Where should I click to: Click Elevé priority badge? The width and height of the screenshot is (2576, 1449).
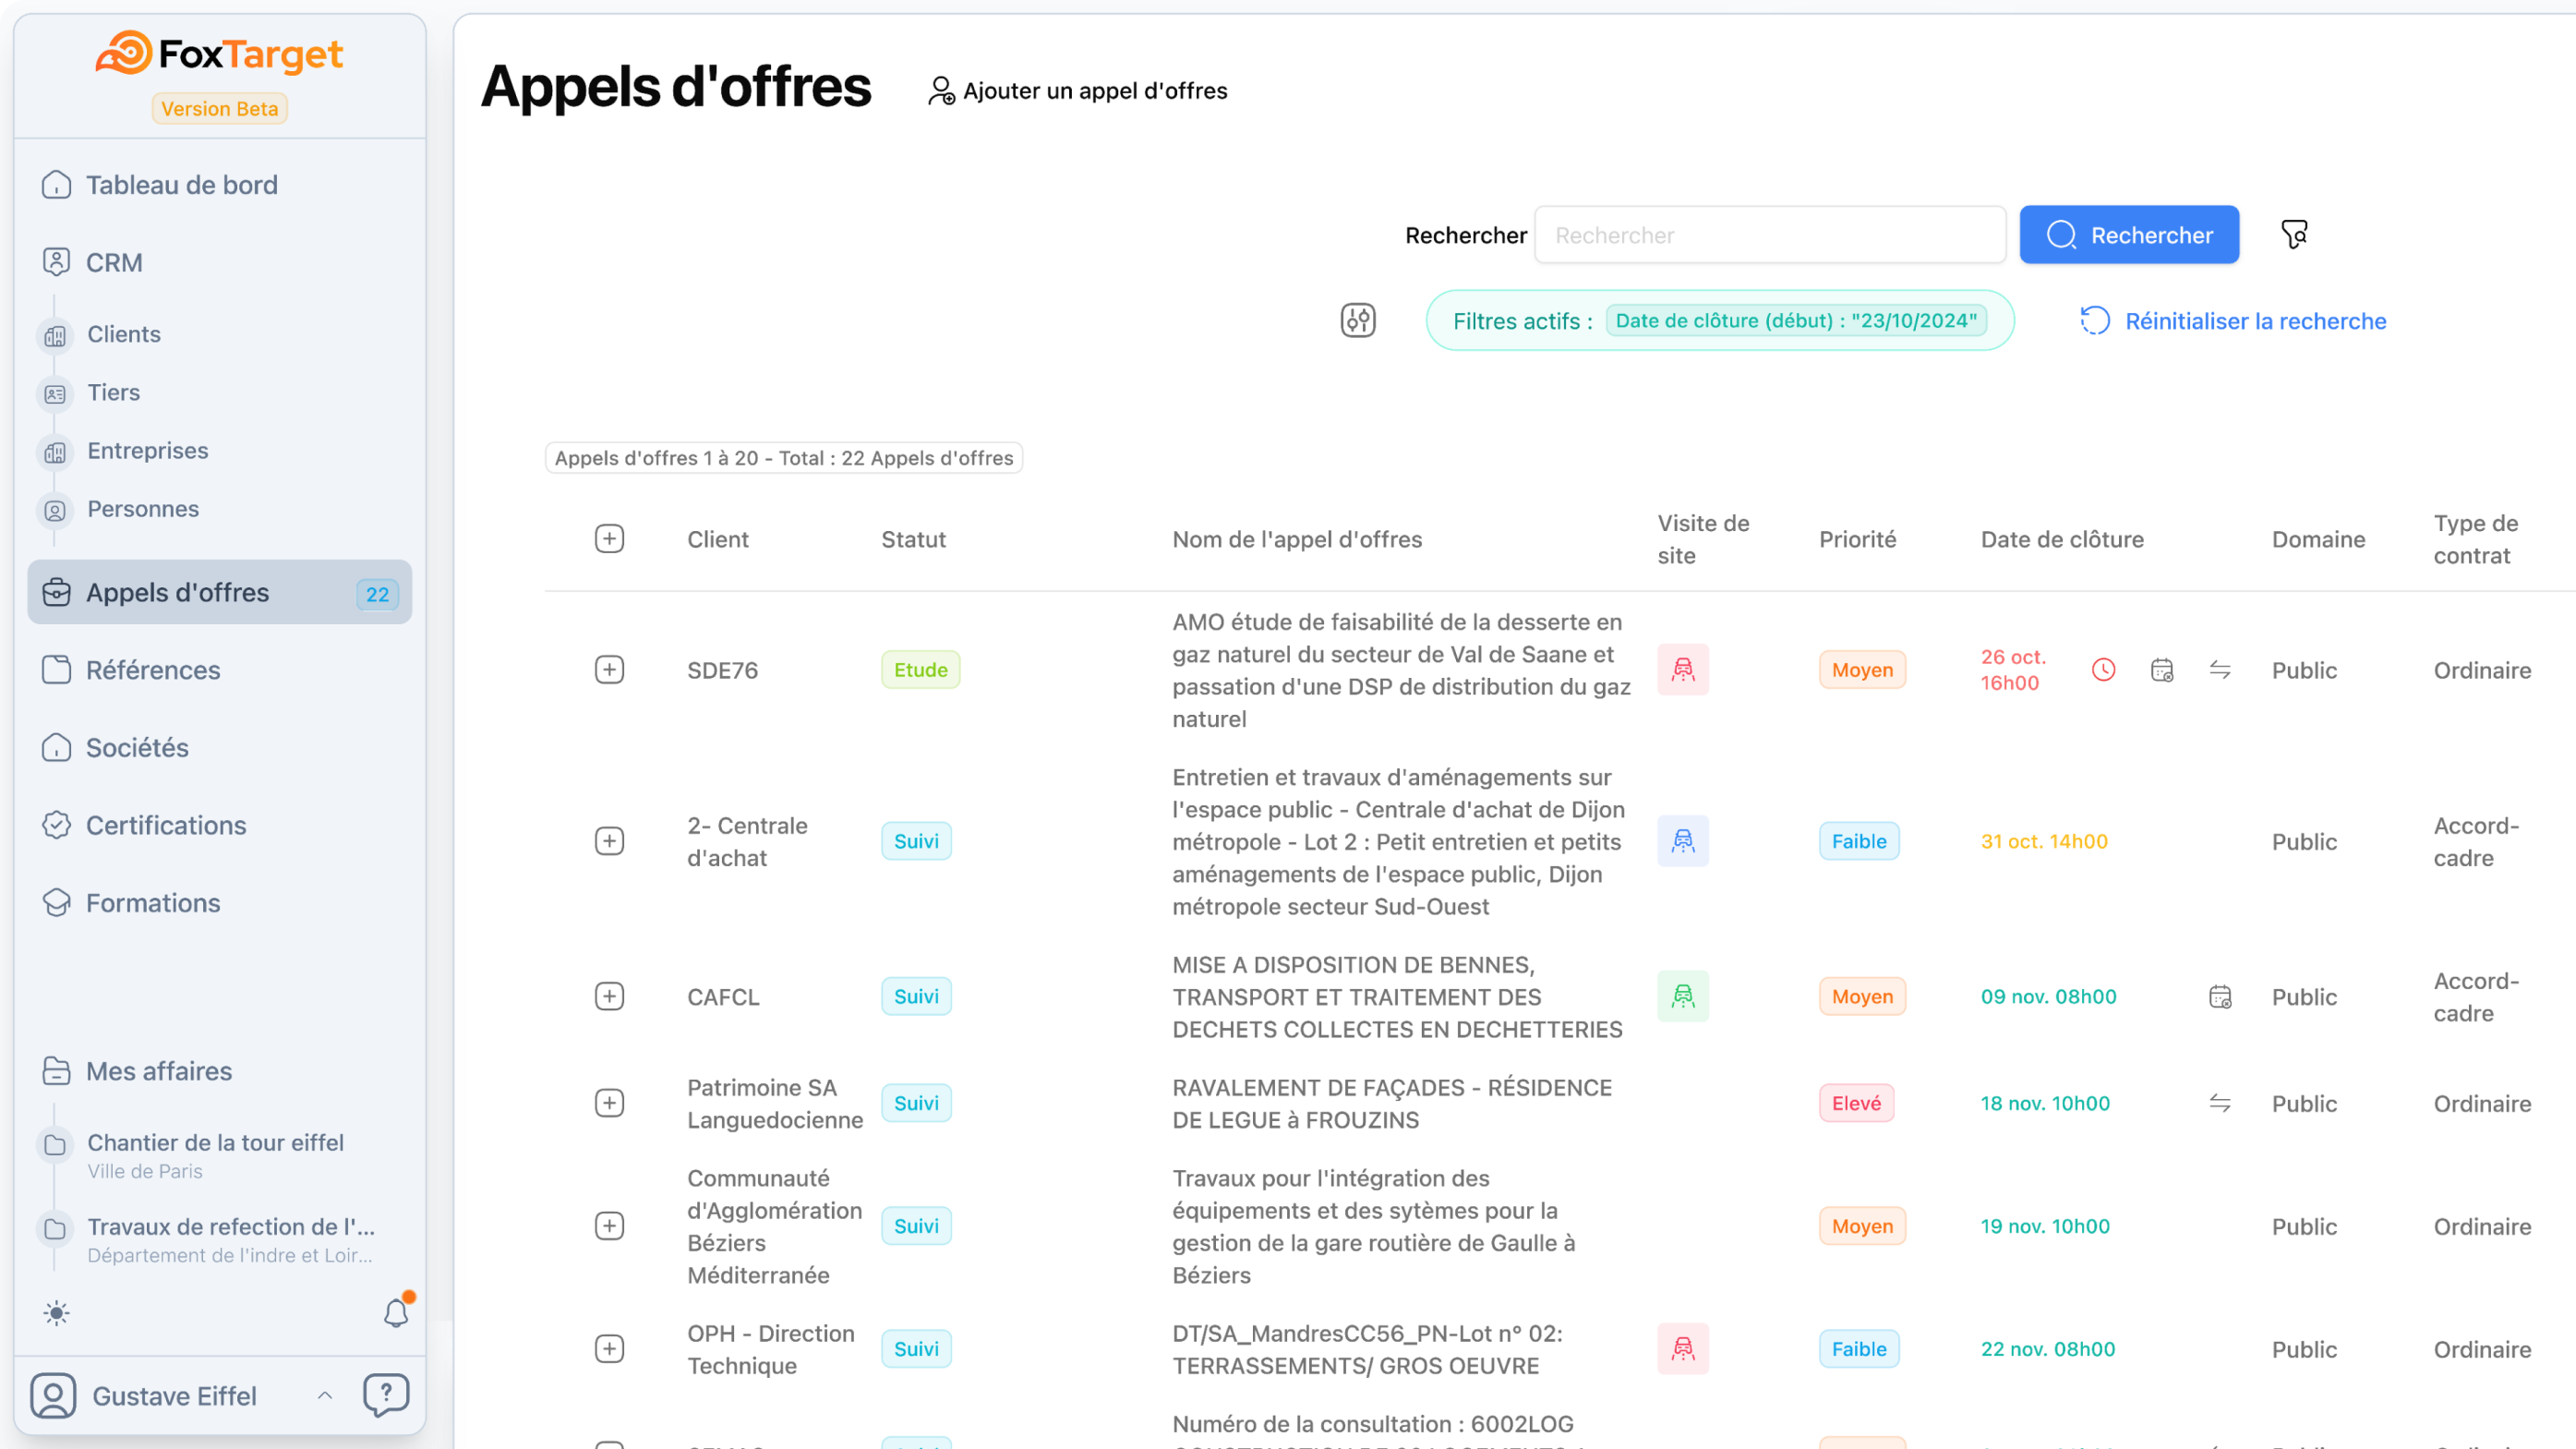tap(1856, 1103)
